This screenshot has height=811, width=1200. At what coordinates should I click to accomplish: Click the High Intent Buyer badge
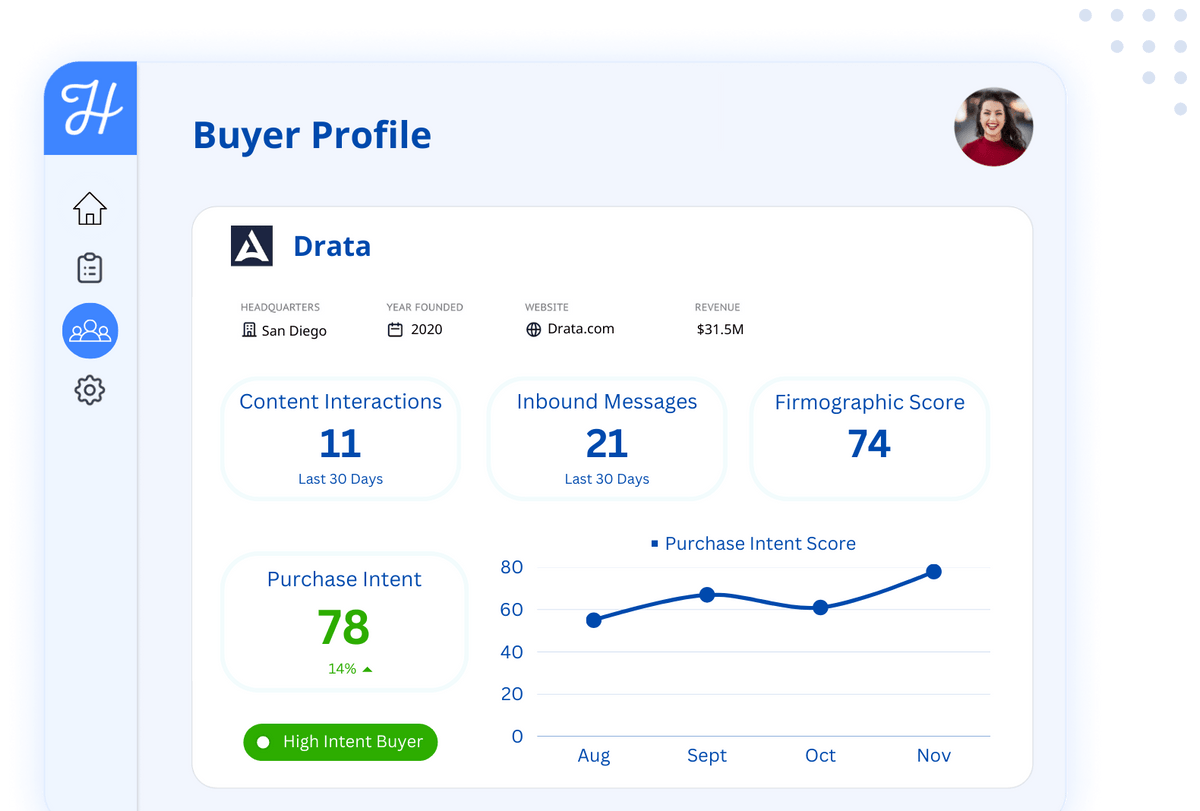tap(340, 742)
